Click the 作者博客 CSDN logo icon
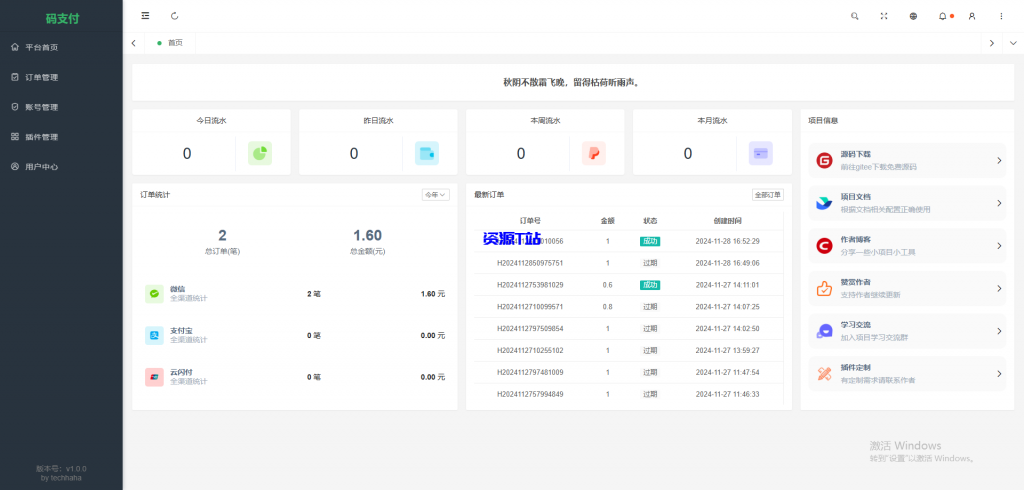The width and height of the screenshot is (1024, 490). tap(824, 246)
